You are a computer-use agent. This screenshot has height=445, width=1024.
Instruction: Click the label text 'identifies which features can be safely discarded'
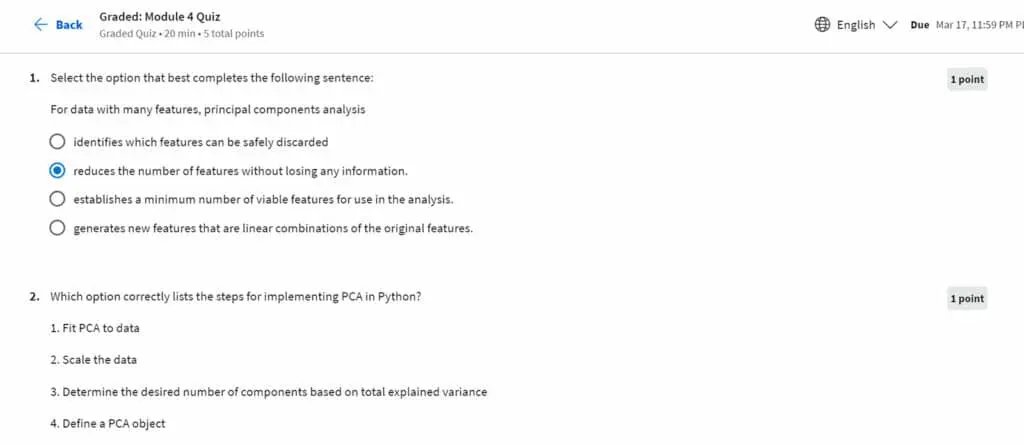[x=200, y=142]
